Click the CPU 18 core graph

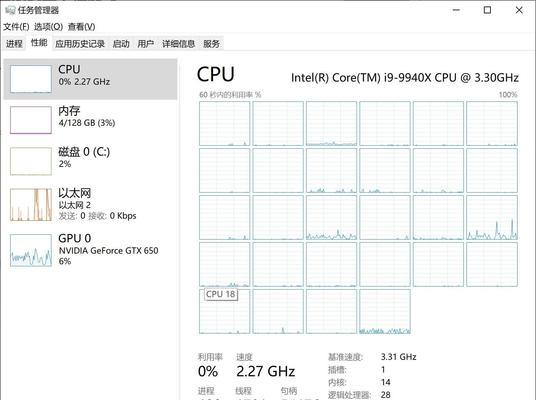click(x=225, y=311)
